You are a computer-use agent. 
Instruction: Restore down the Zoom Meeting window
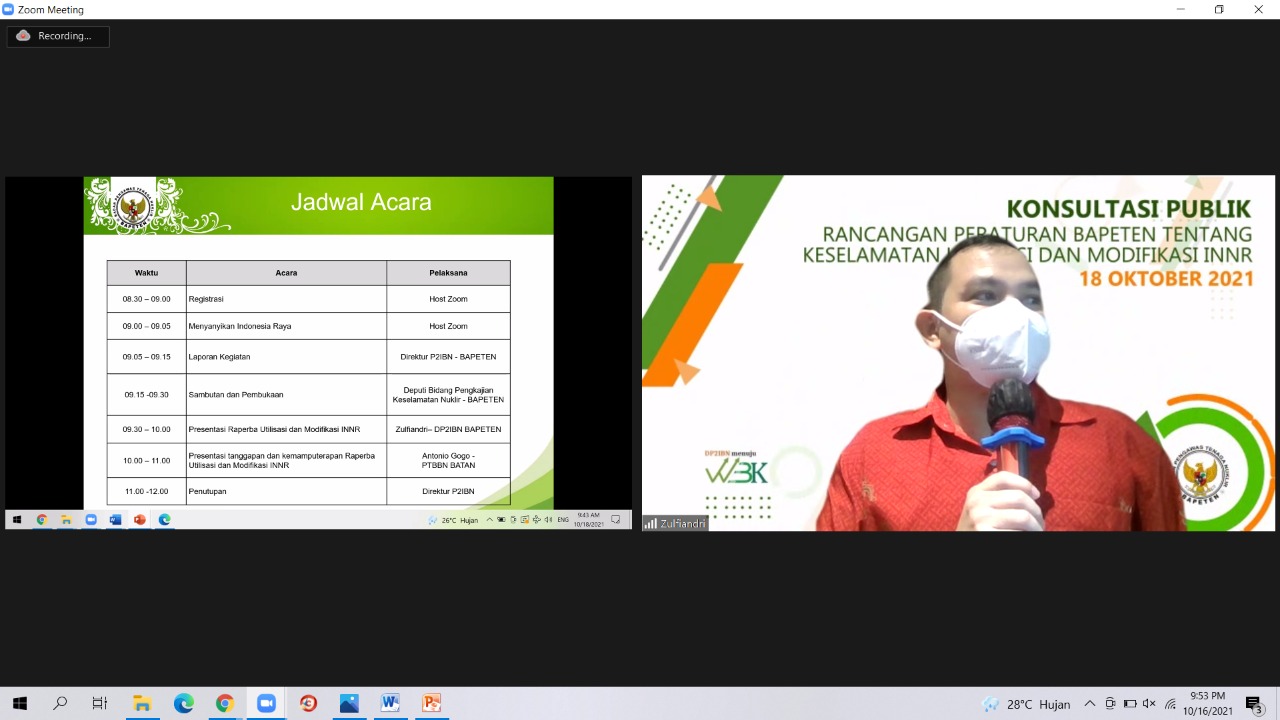pos(1219,9)
